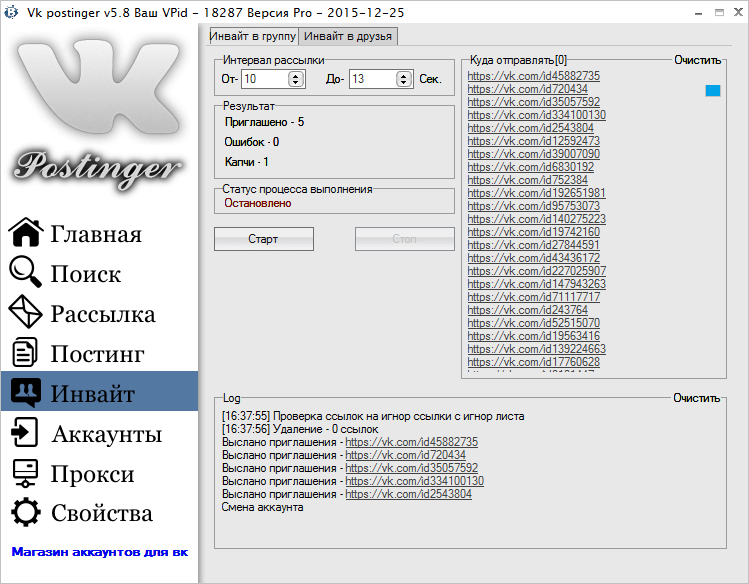Open link id243764 in the send list
Image resolution: width=749 pixels, height=584 pixels.
[x=527, y=310]
